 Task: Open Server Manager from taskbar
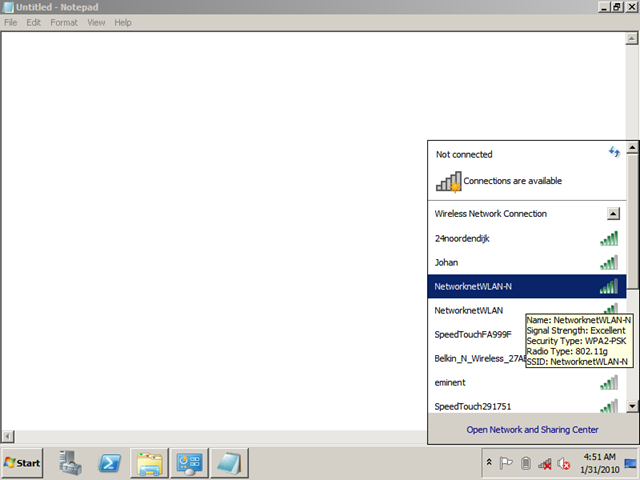70,463
